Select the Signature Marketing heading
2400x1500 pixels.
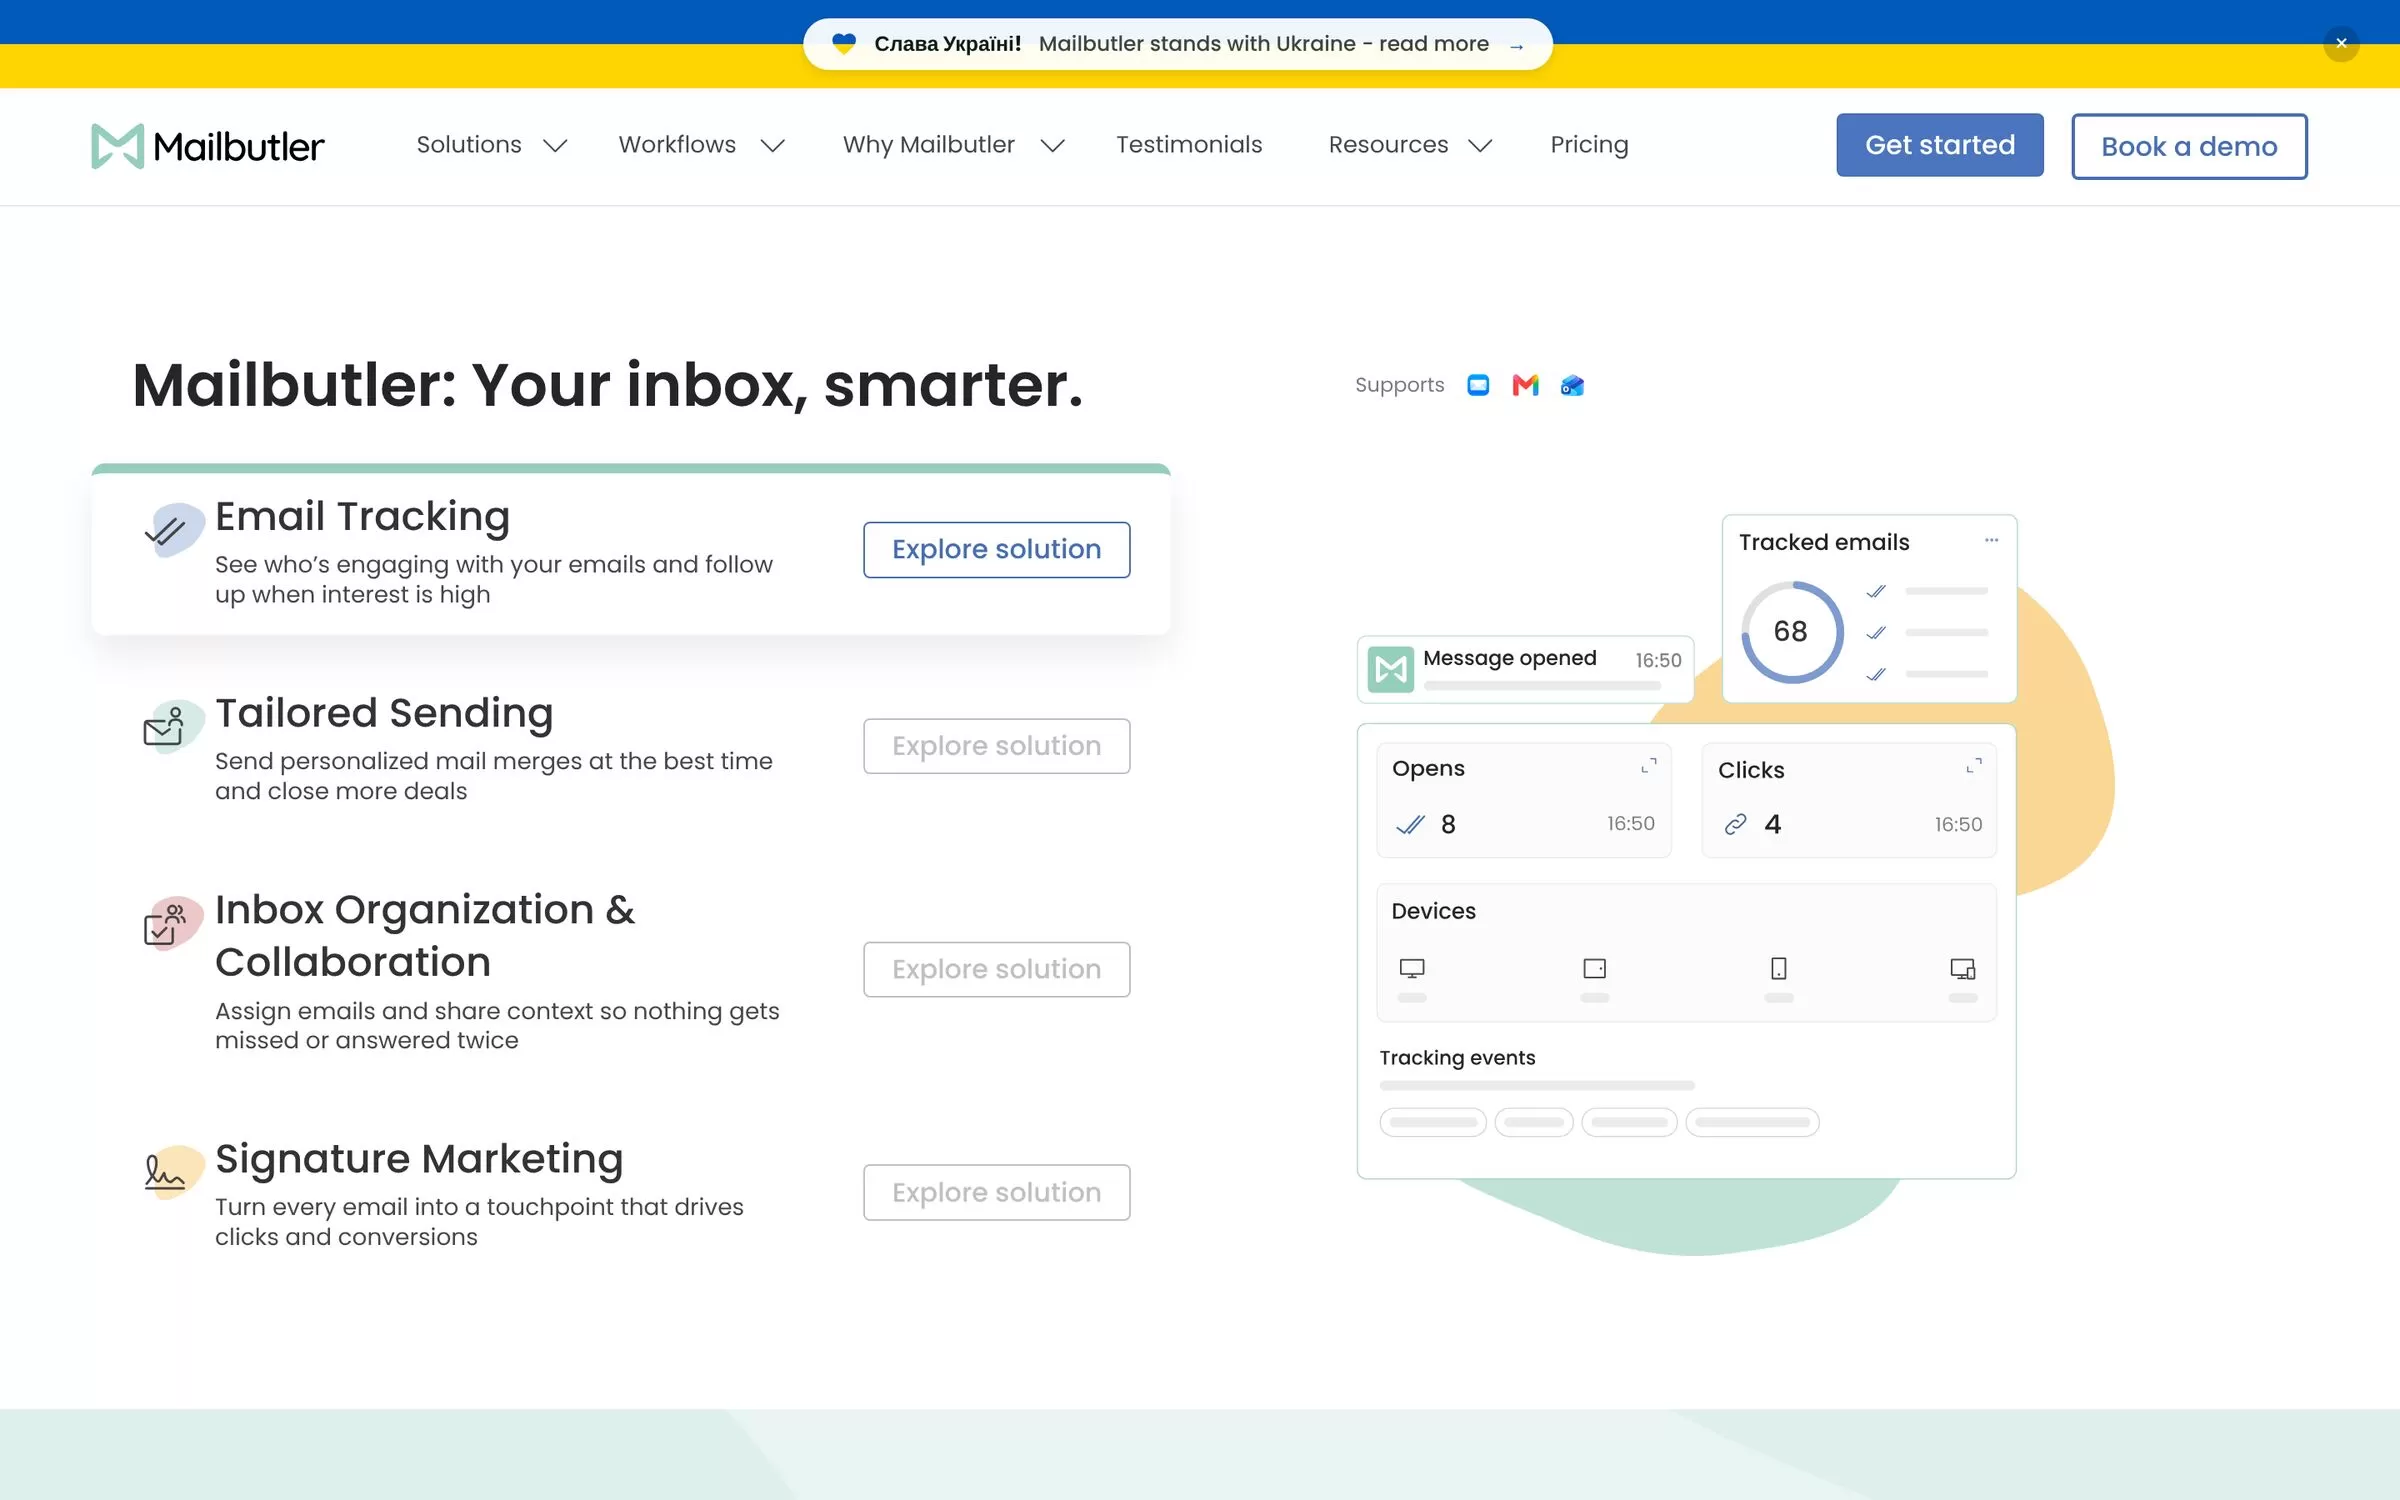click(419, 1159)
